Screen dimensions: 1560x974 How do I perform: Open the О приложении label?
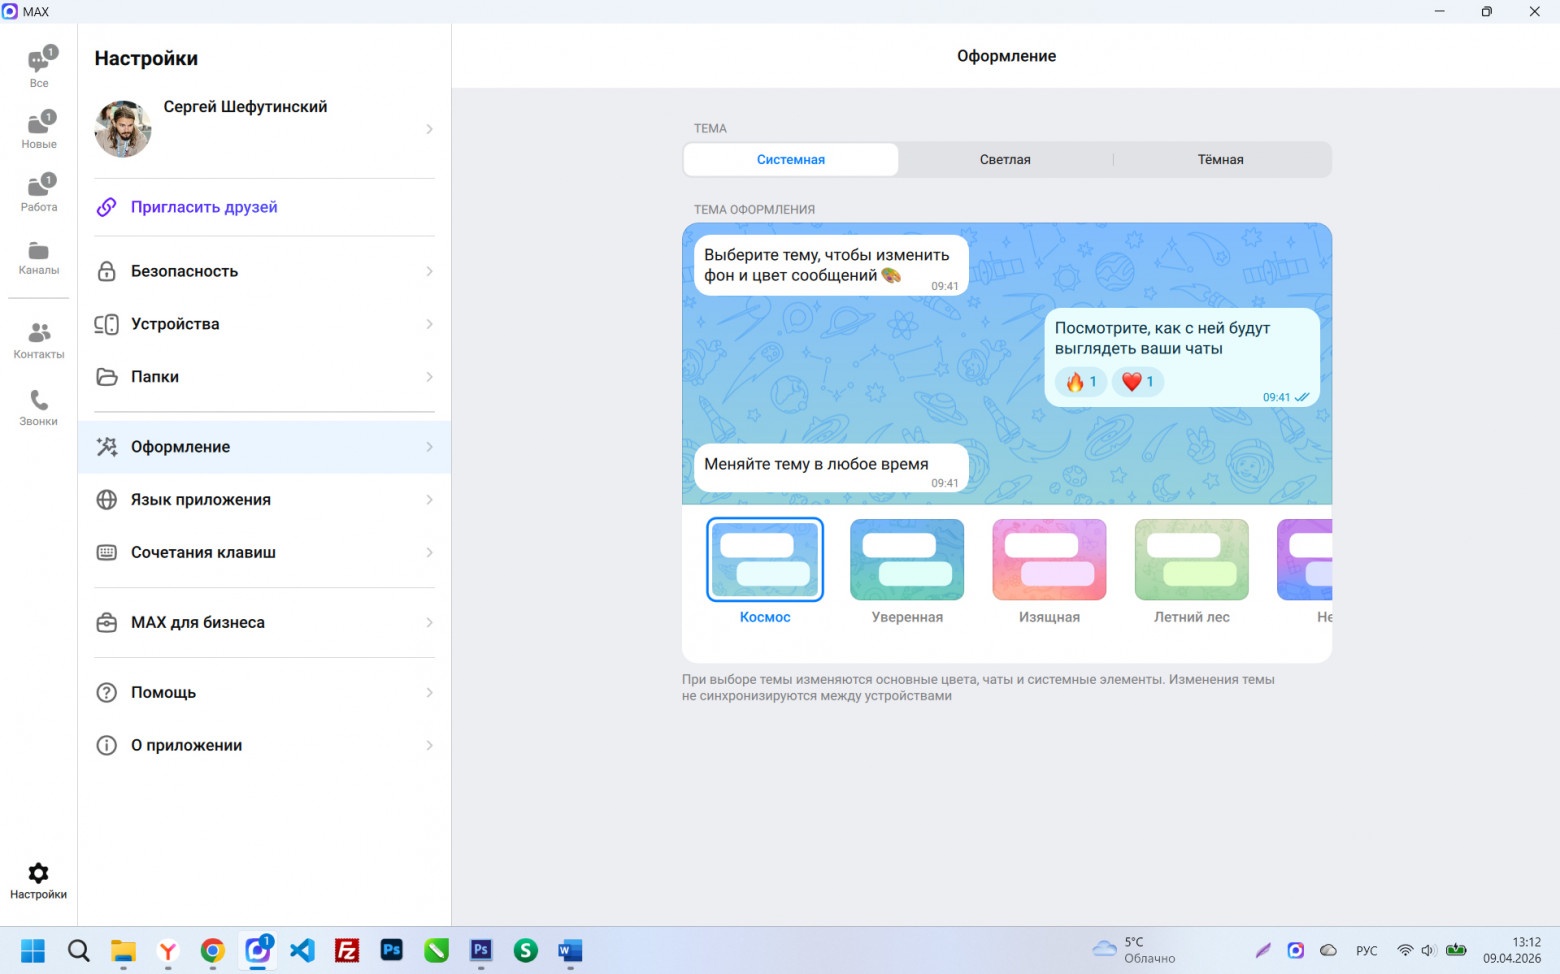click(x=186, y=745)
